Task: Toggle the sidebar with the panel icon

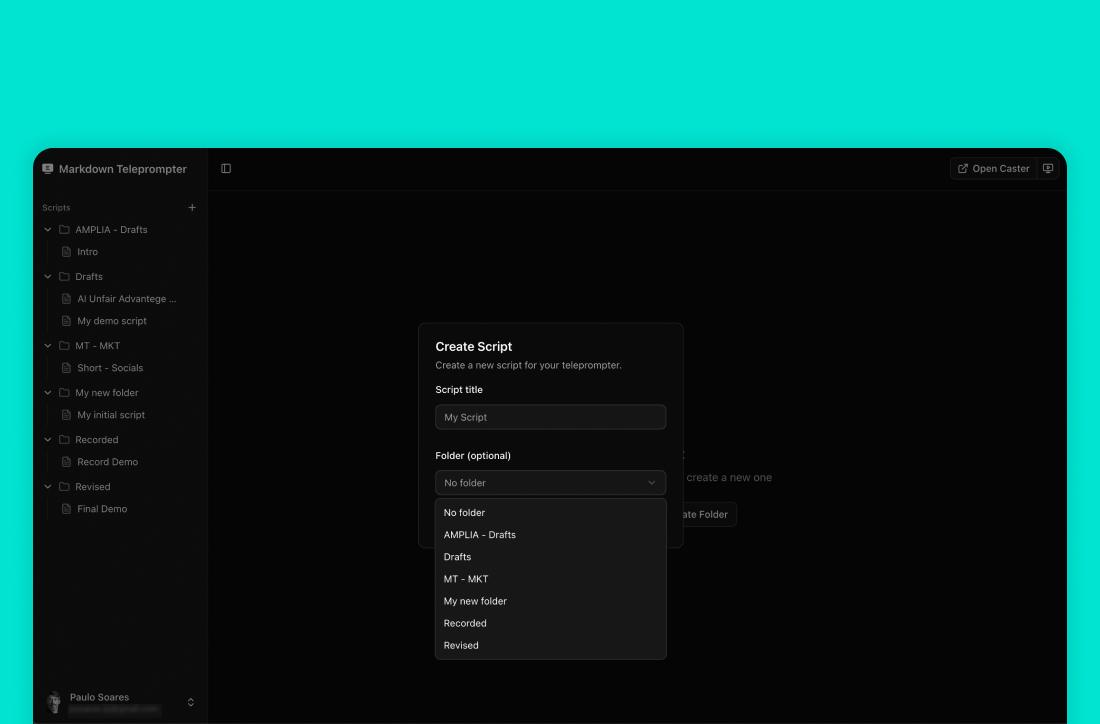Action: (226, 168)
